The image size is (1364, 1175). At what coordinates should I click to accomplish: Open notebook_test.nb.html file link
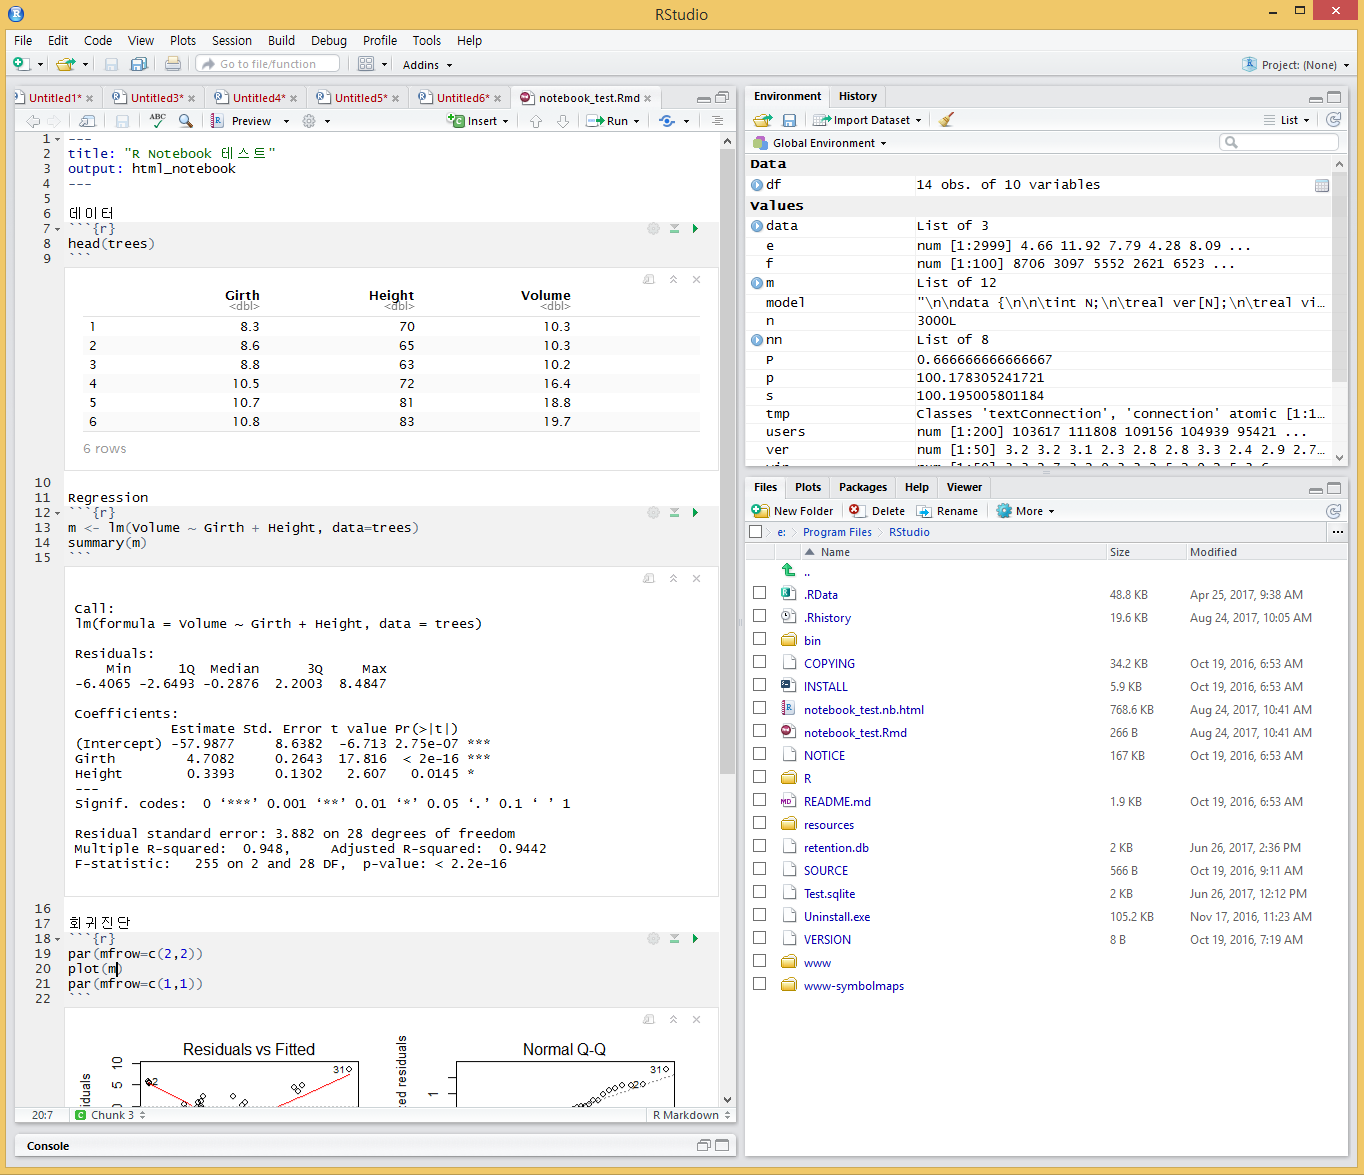[x=864, y=710]
